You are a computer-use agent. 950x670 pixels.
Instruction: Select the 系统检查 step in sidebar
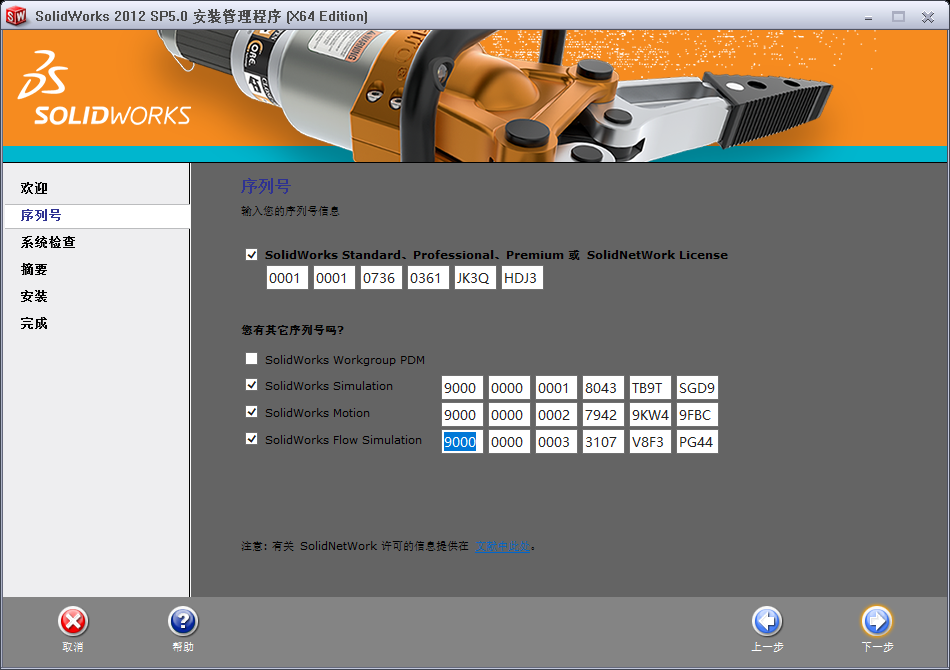click(48, 242)
